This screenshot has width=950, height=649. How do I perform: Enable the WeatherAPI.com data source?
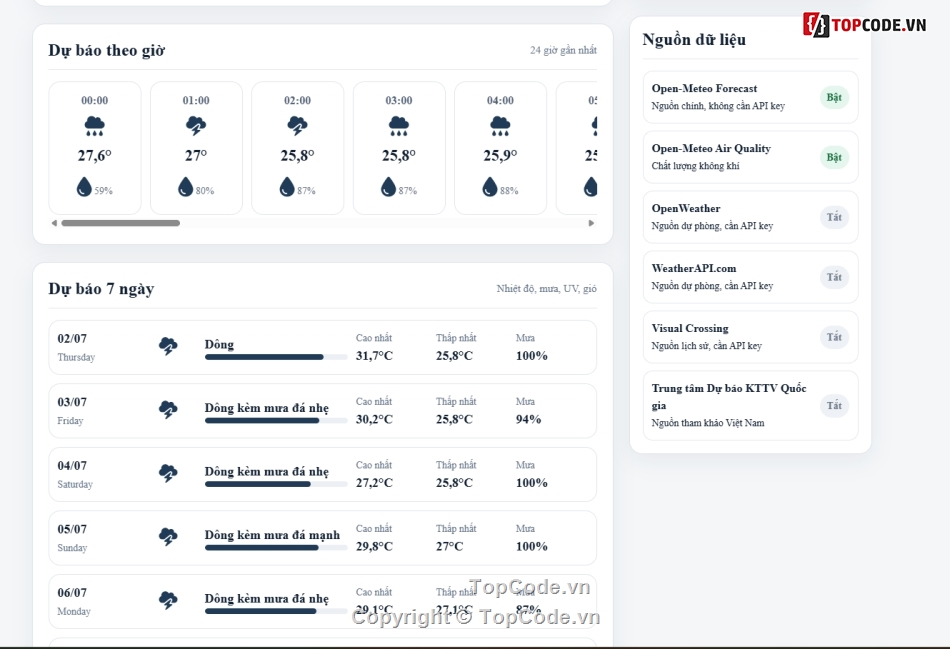pos(834,278)
